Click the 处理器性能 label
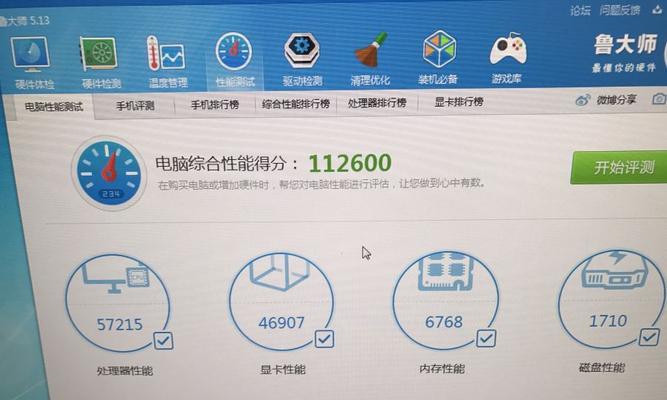The width and height of the screenshot is (667, 400). pyautogui.click(x=125, y=371)
